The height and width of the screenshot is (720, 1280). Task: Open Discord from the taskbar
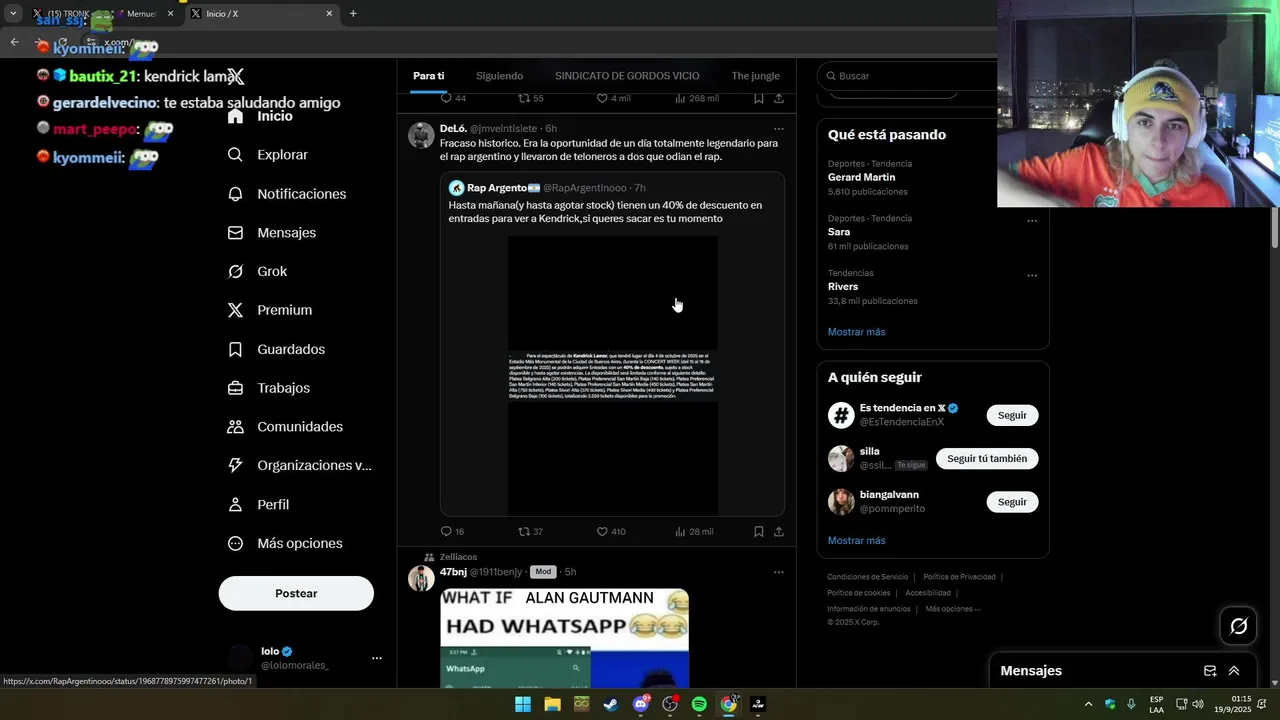pyautogui.click(x=641, y=704)
